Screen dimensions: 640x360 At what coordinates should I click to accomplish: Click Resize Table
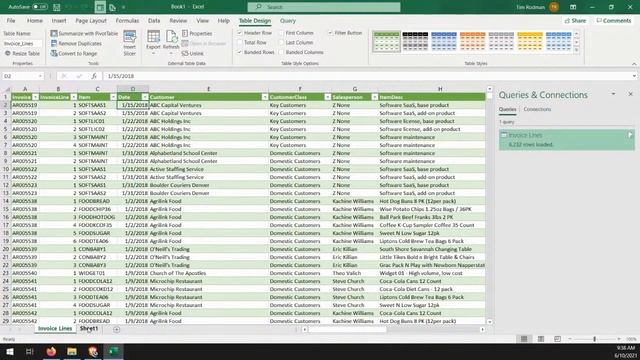pos(22,53)
